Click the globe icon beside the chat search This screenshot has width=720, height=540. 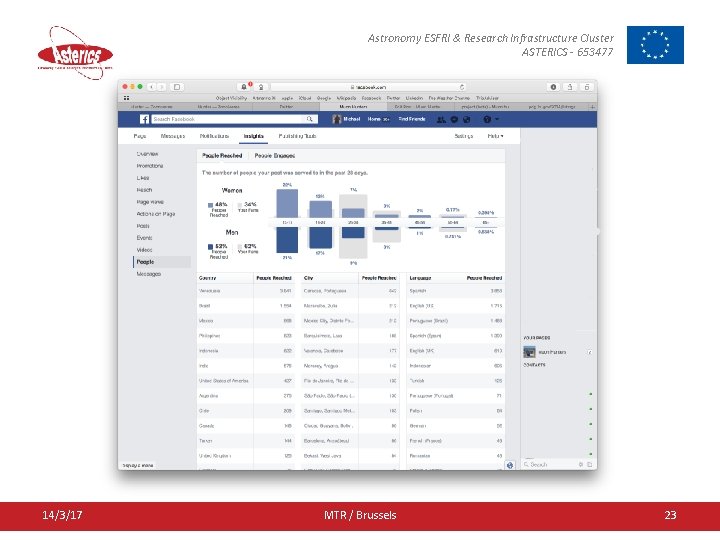click(x=510, y=465)
